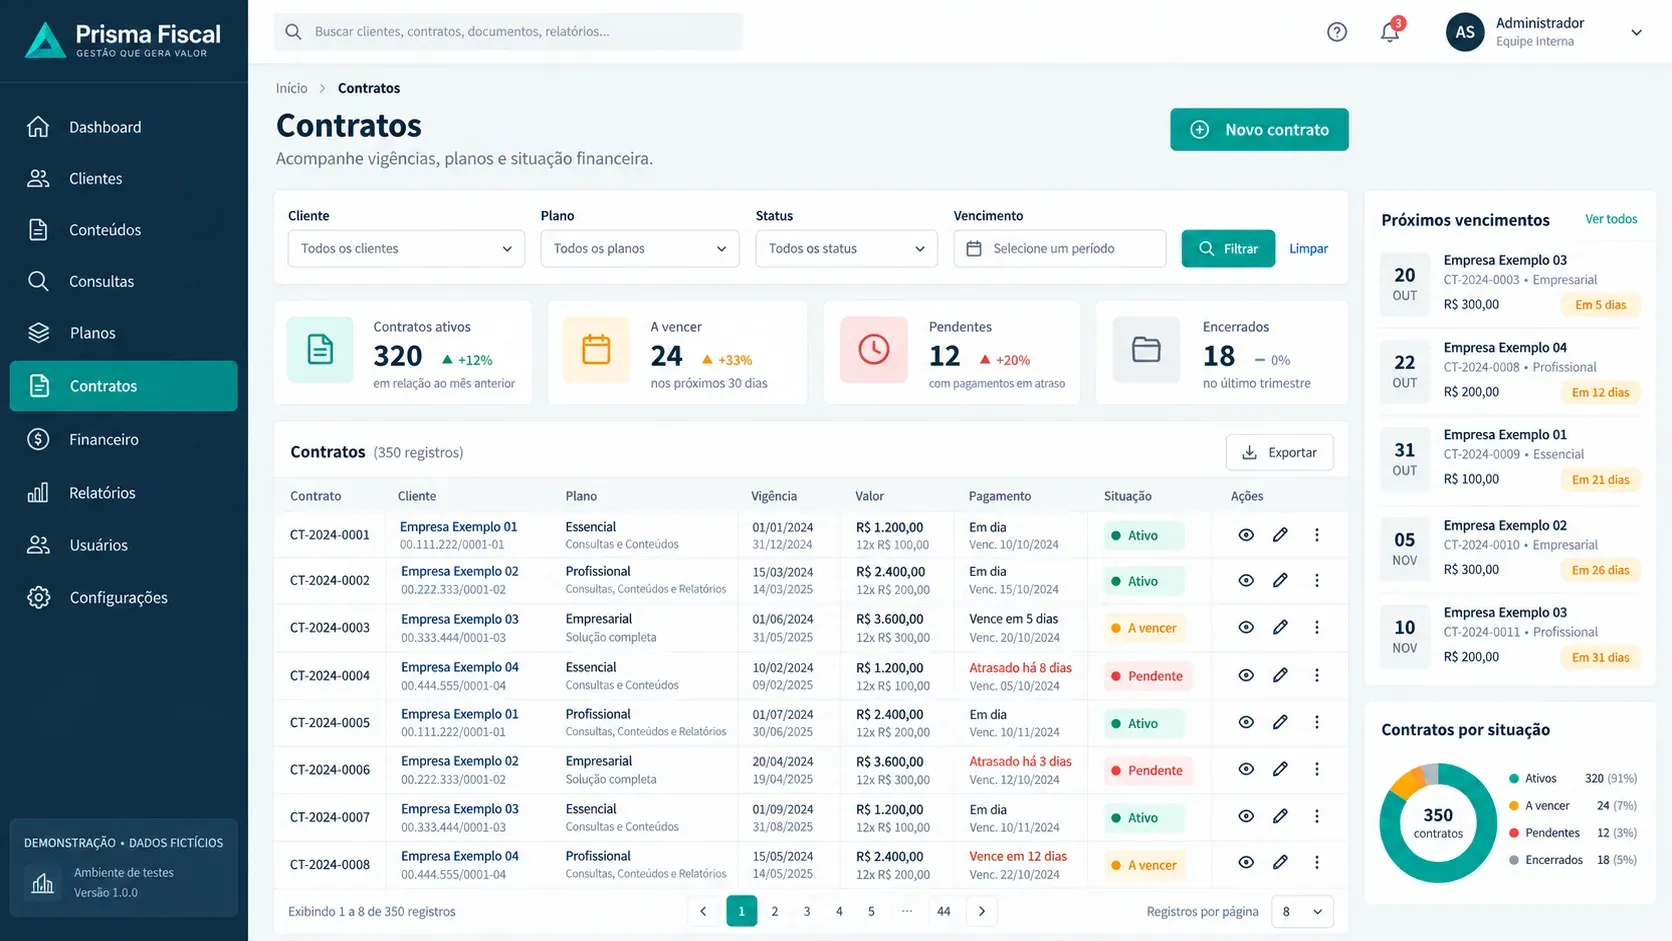Click the search magnifier icon

click(293, 32)
